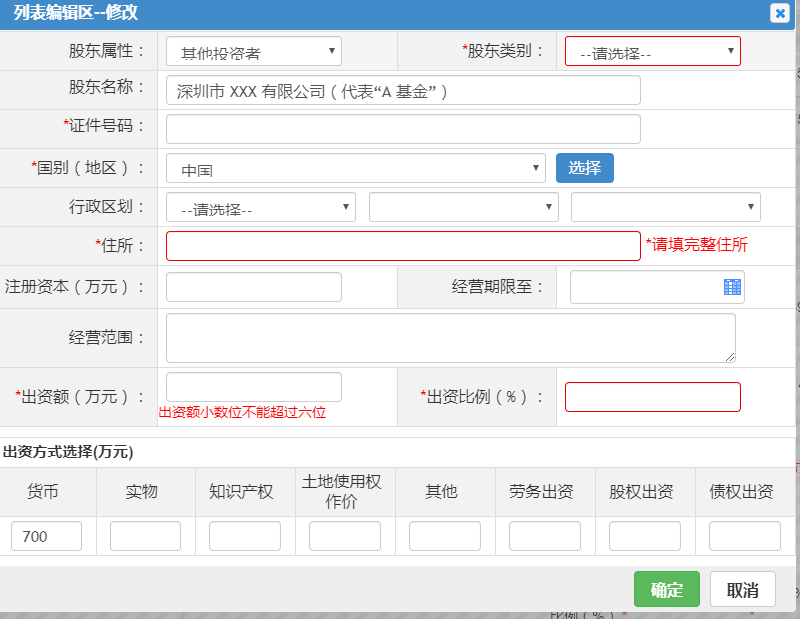Click the 土地使用权作价 contribution input
Viewport: 800px width, 619px height.
pos(345,536)
